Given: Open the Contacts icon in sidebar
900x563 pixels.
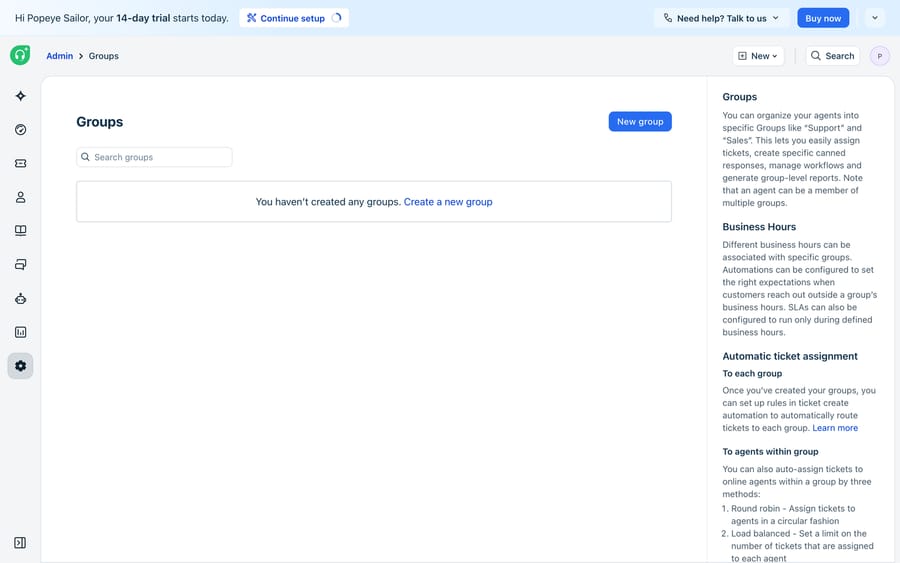Looking at the screenshot, I should (x=21, y=197).
